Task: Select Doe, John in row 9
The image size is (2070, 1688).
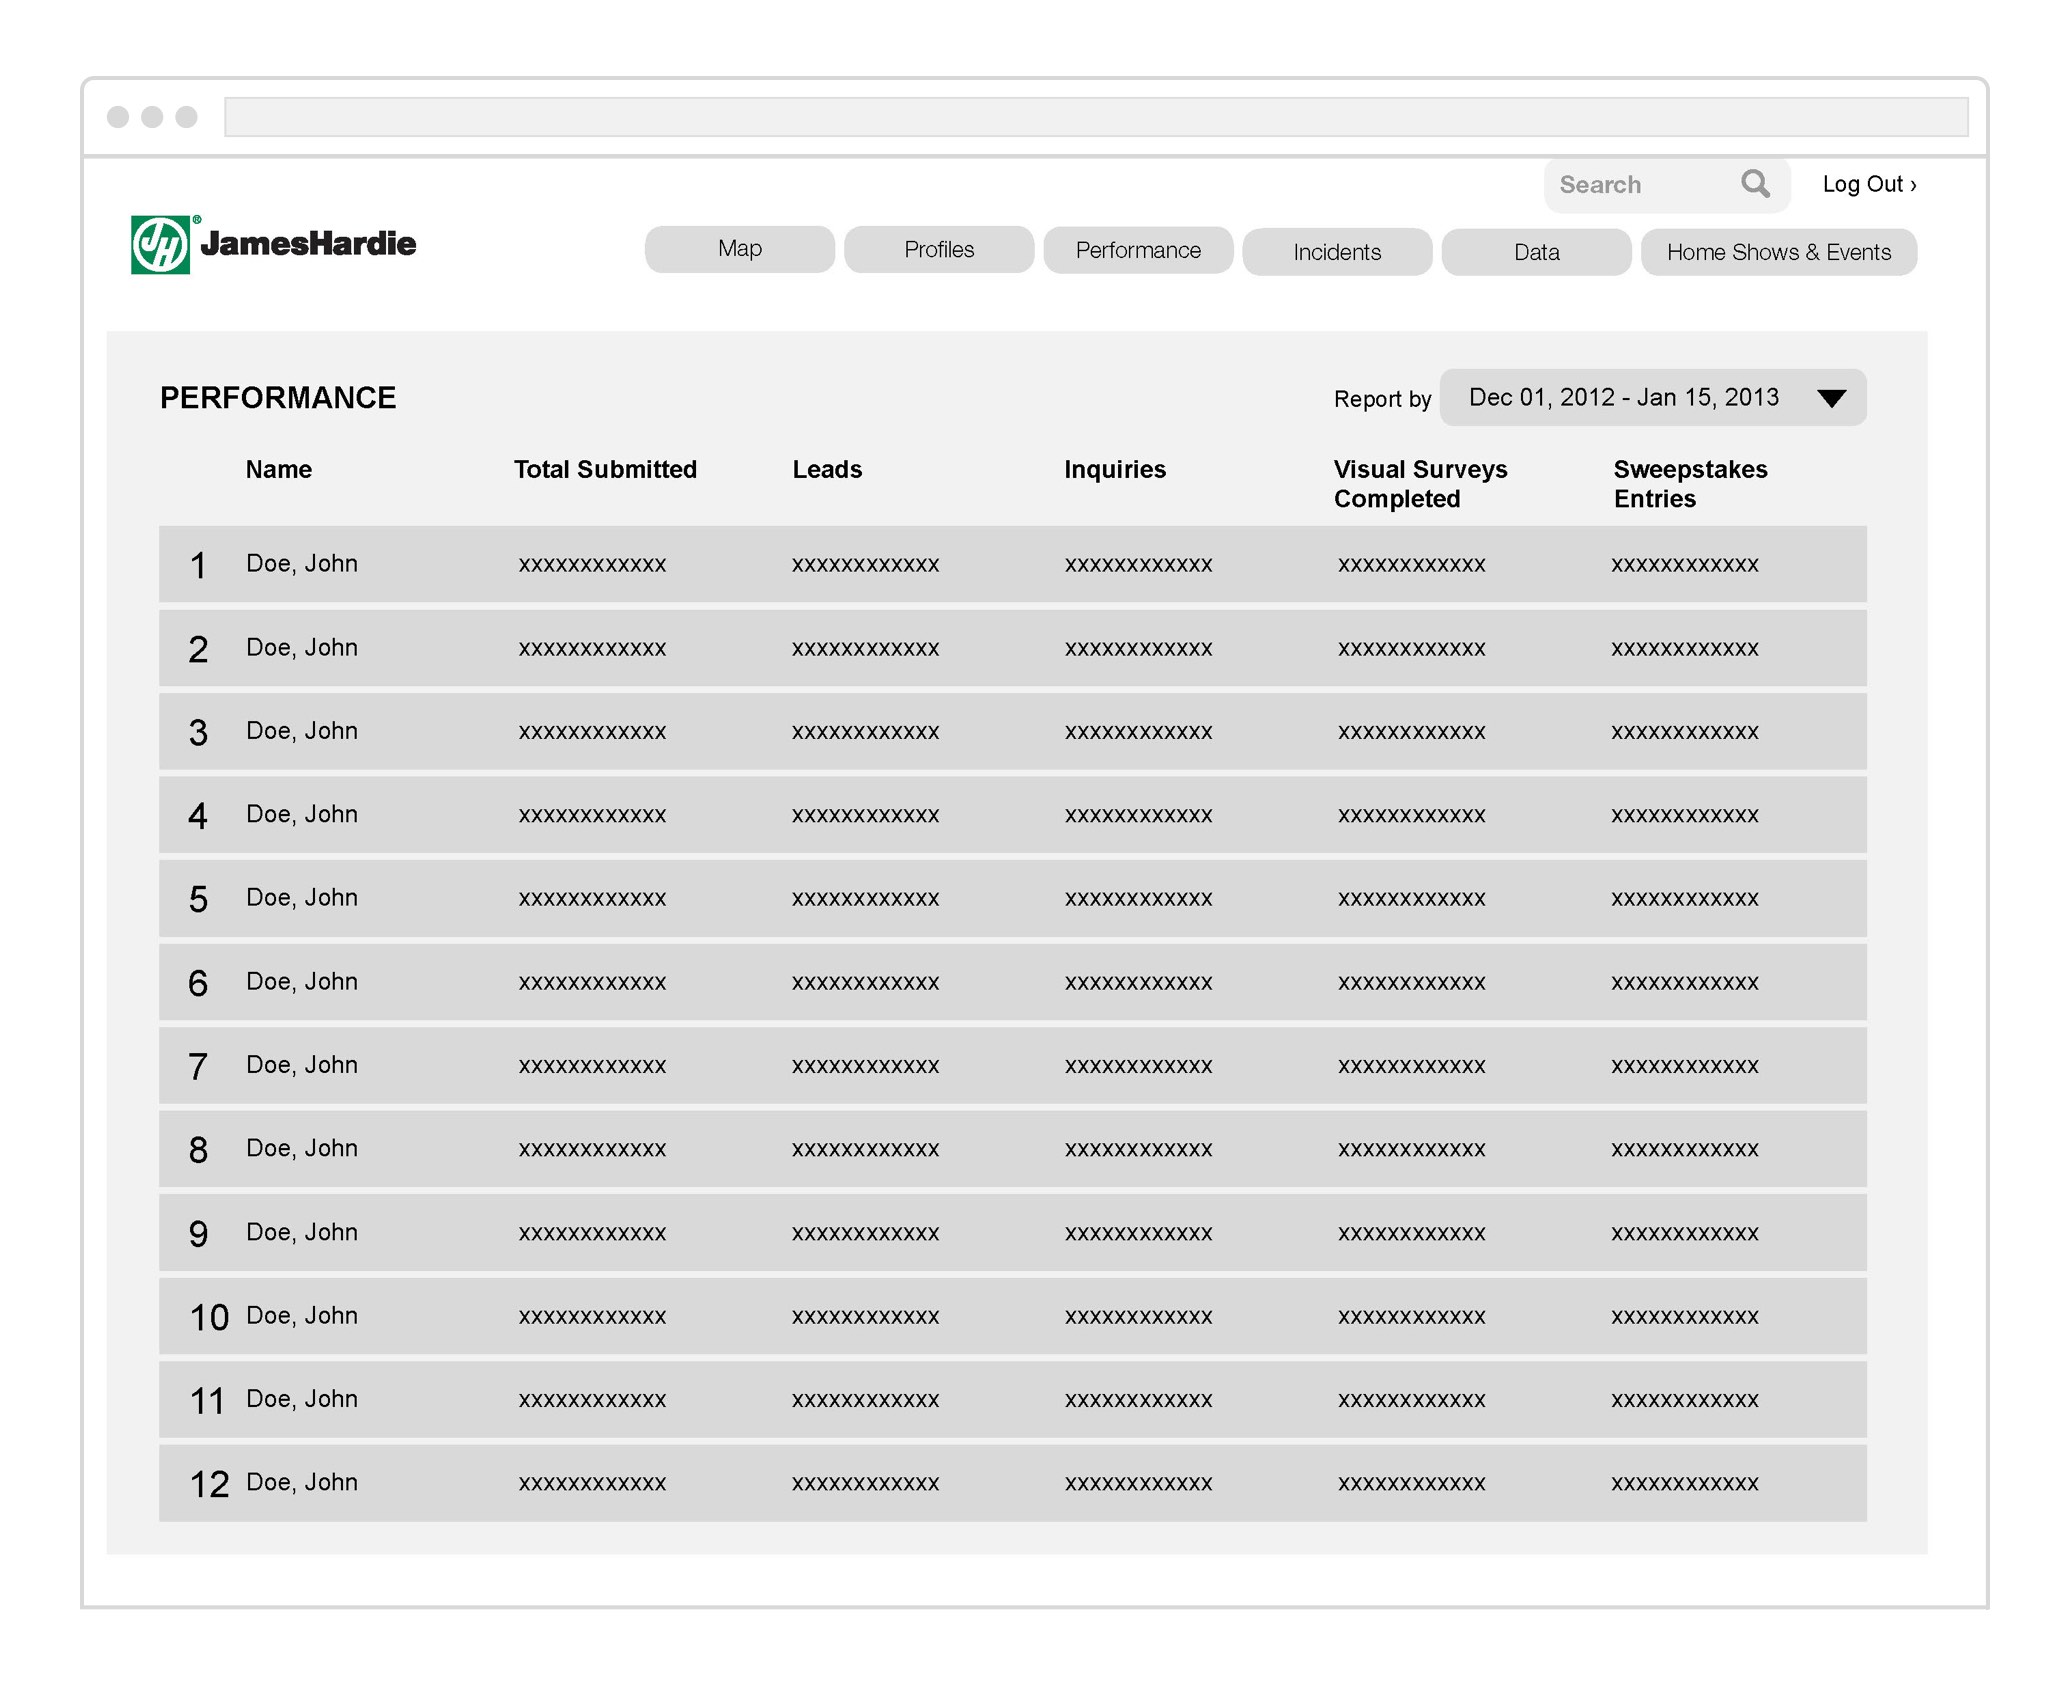Action: pos(302,1232)
